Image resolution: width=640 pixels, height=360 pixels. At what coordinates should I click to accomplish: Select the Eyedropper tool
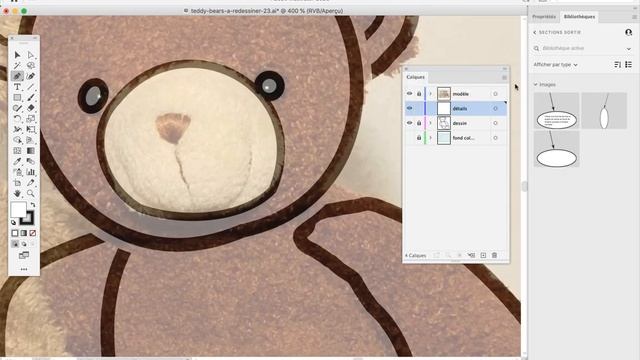[17, 161]
